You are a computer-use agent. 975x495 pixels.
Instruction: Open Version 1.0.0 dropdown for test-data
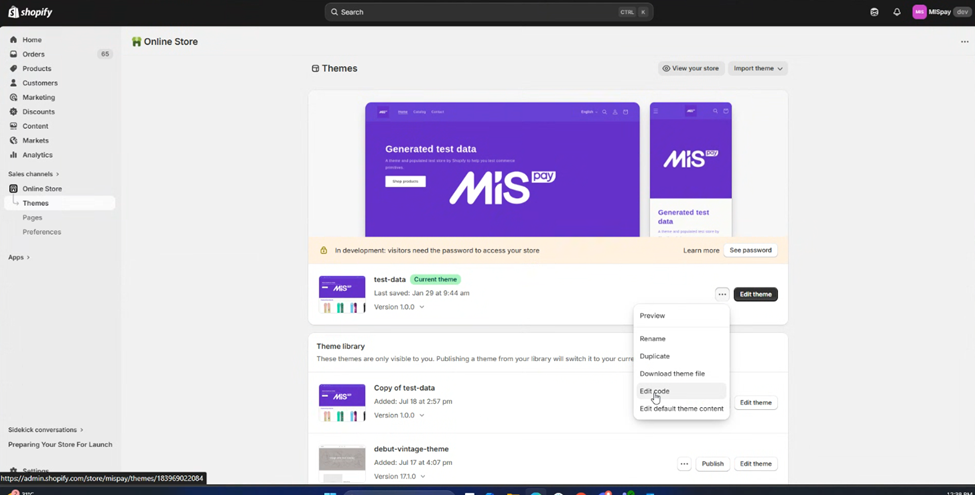399,307
